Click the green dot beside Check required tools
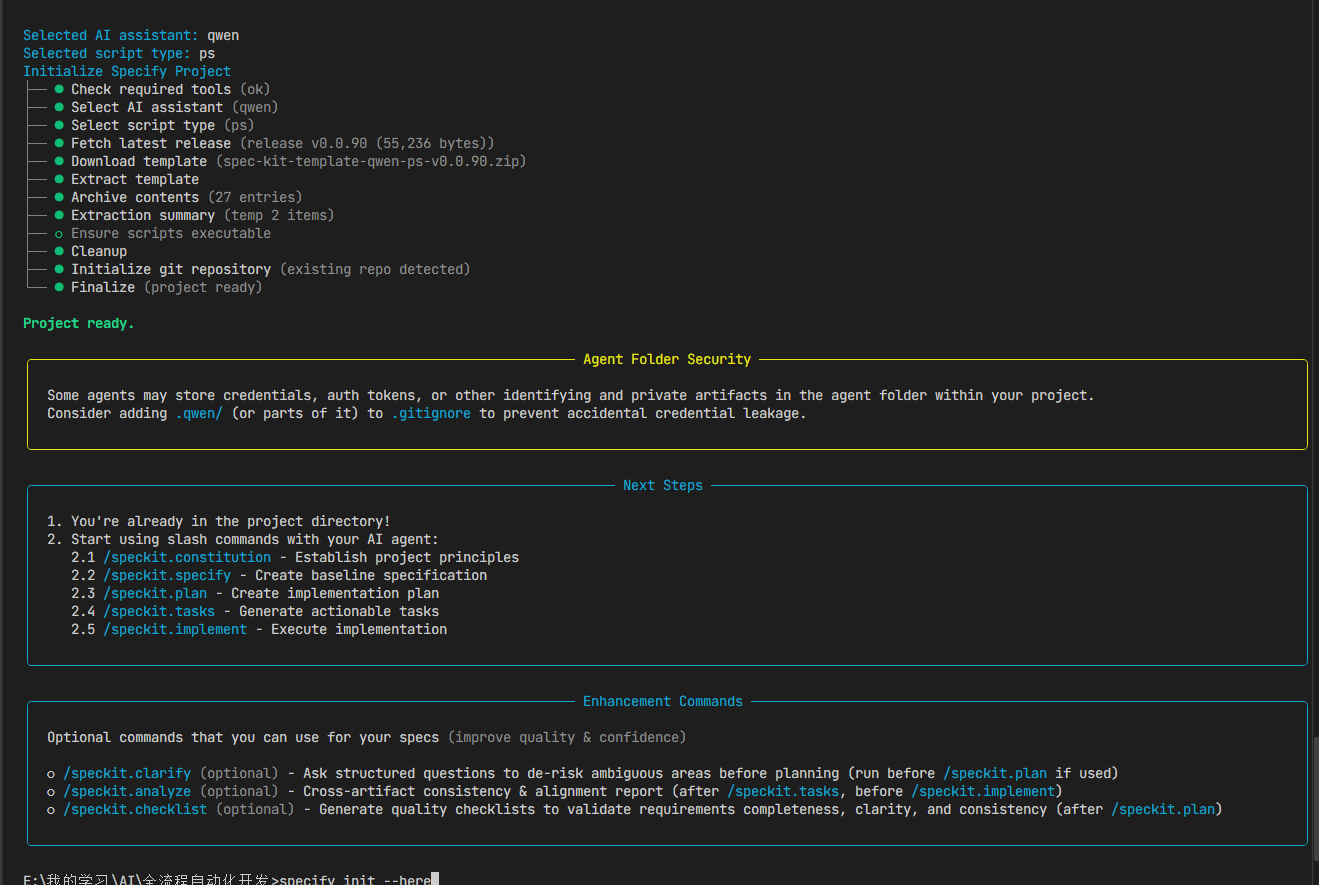This screenshot has height=885, width=1319. coord(59,90)
